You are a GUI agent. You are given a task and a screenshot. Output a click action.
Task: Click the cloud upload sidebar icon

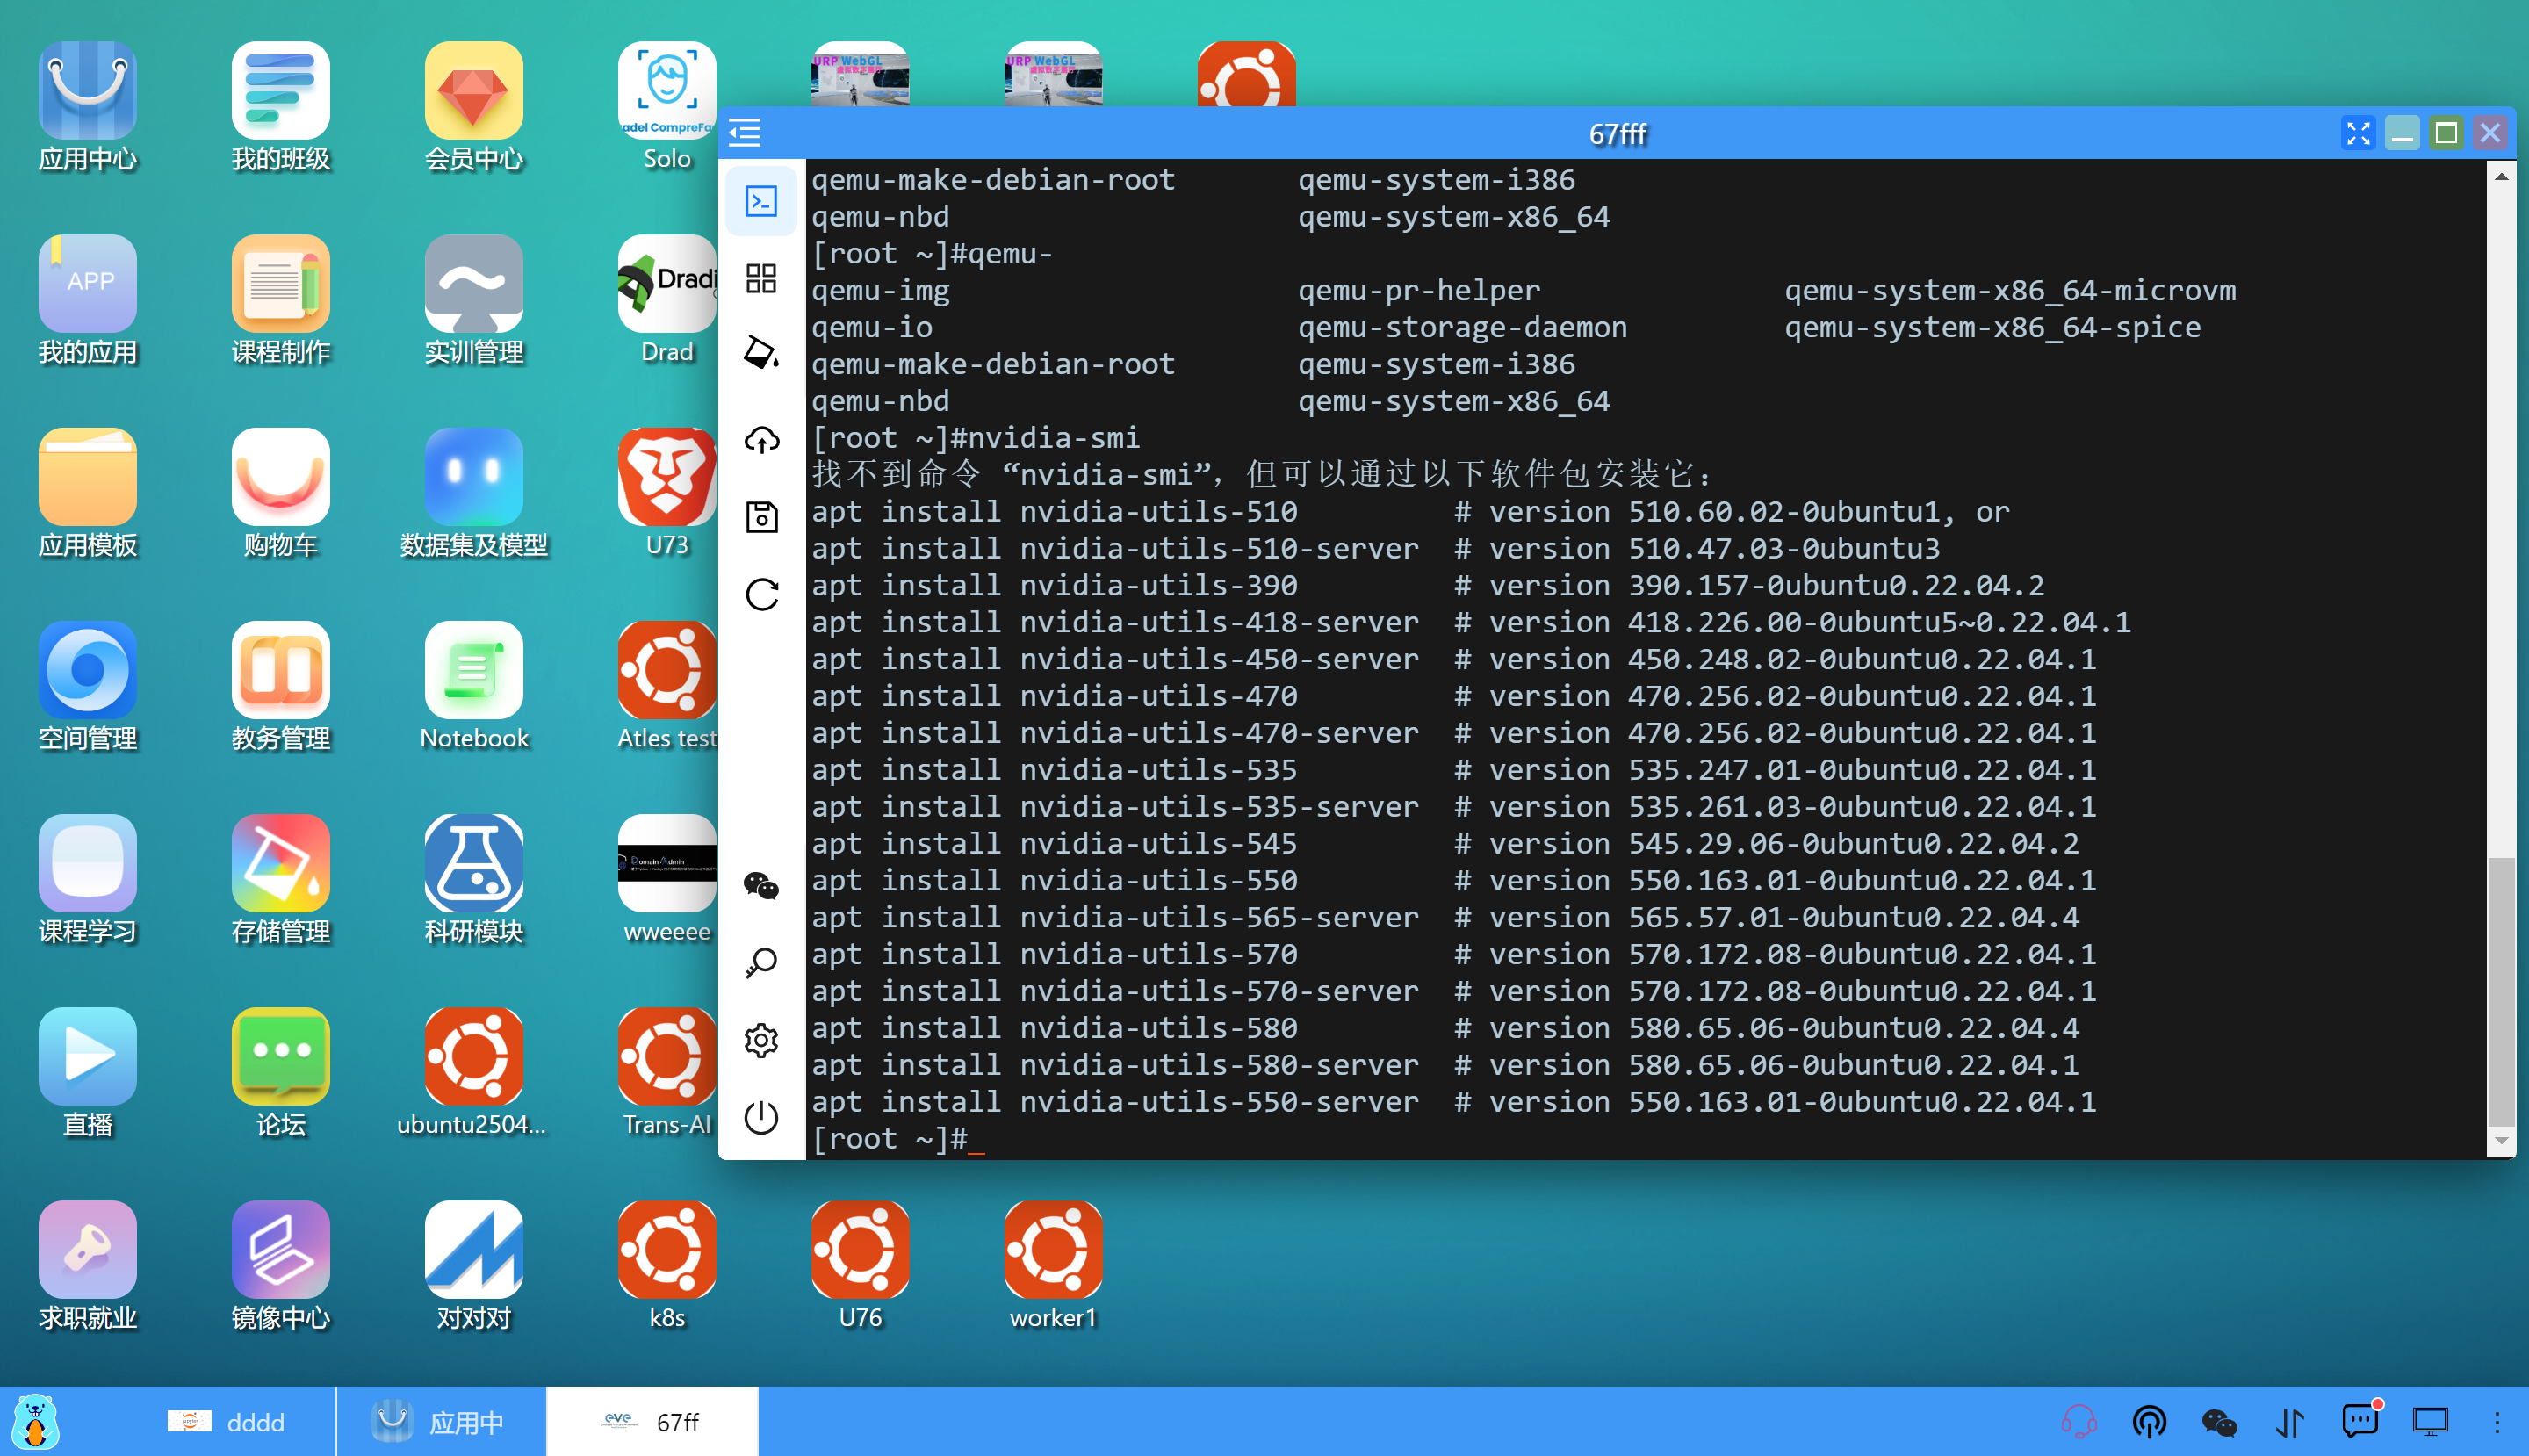click(761, 440)
